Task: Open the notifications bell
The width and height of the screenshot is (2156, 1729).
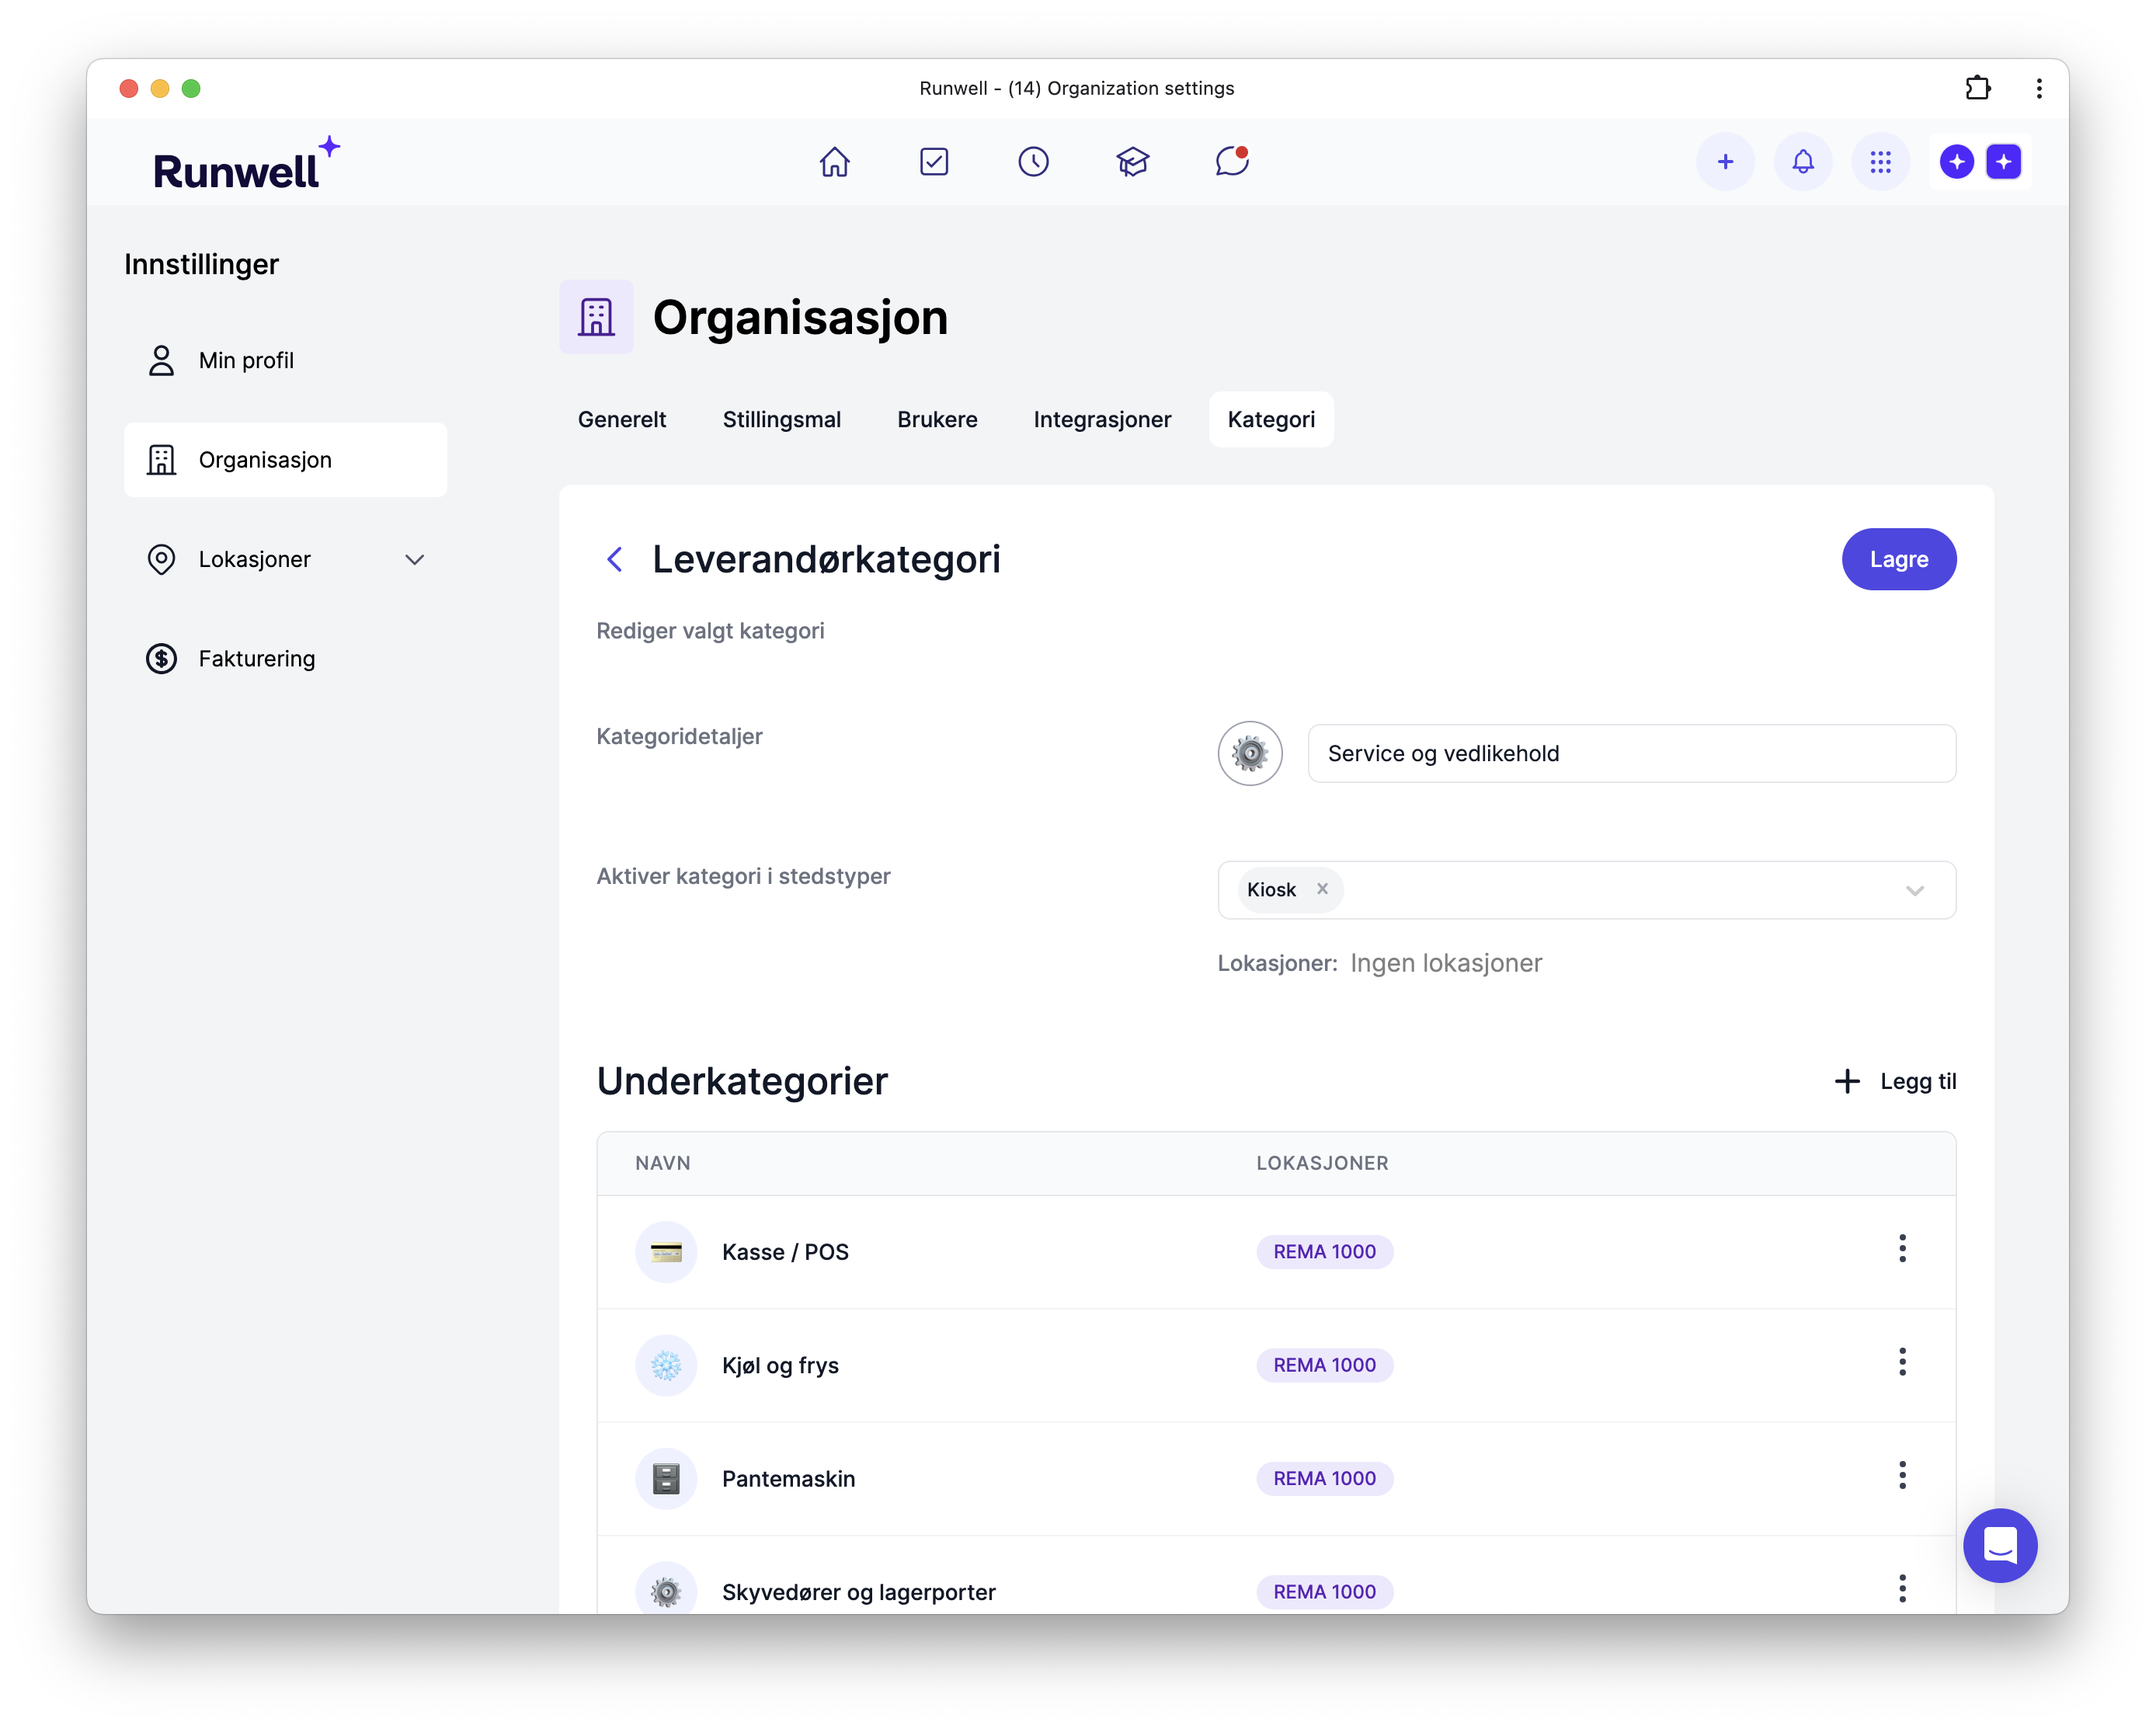Action: [1802, 162]
